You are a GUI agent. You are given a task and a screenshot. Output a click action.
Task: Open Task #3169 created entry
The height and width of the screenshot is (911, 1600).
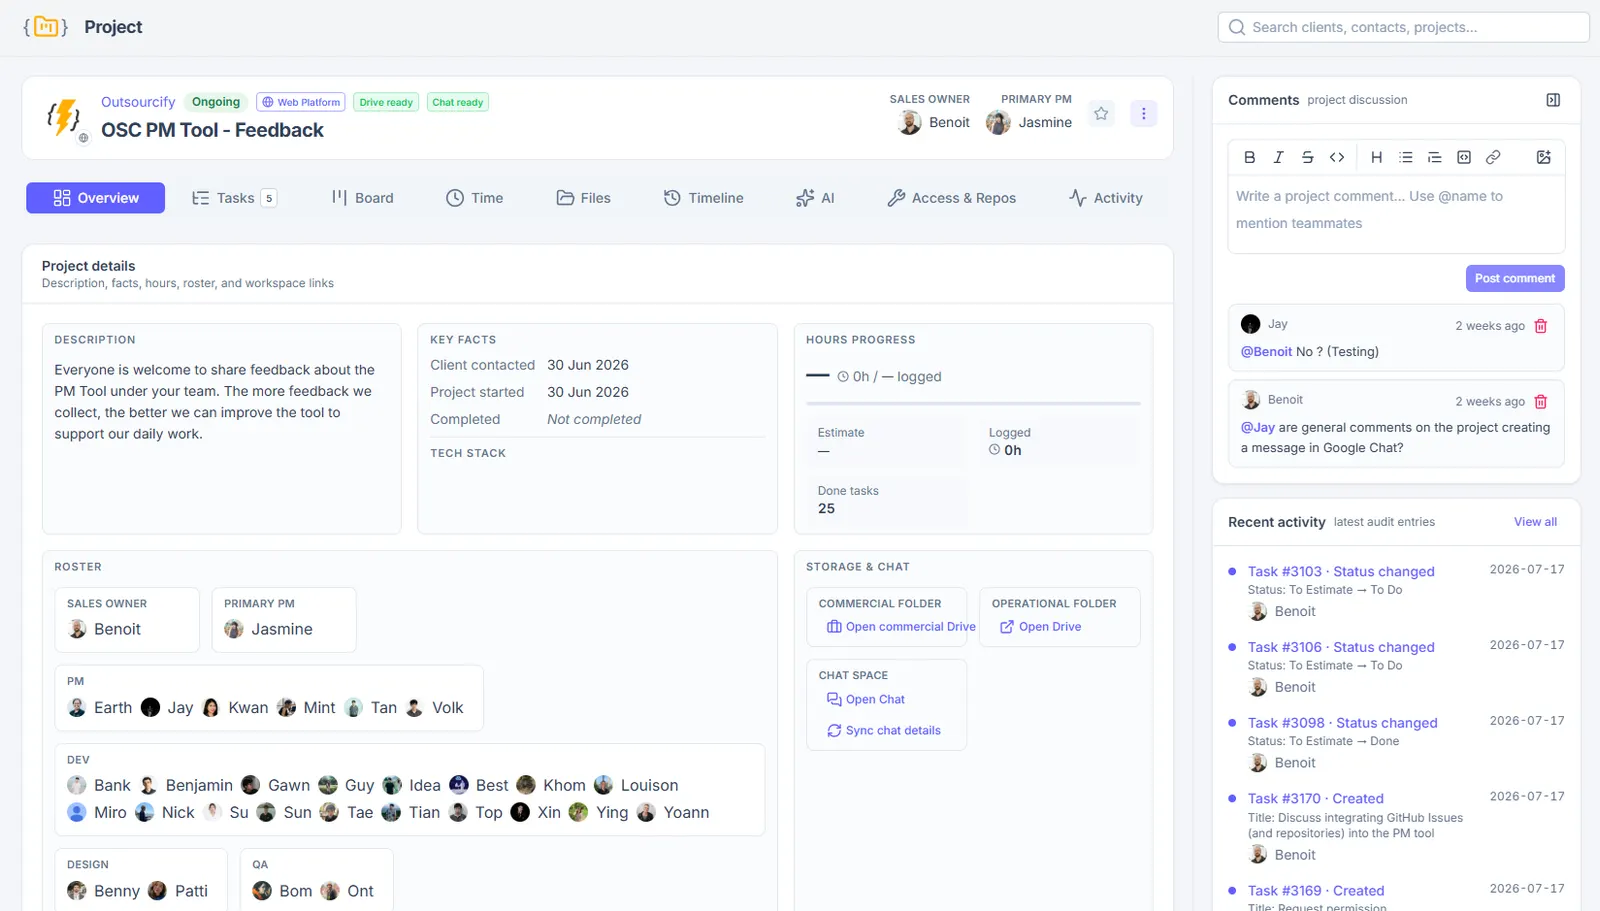pos(1316,891)
